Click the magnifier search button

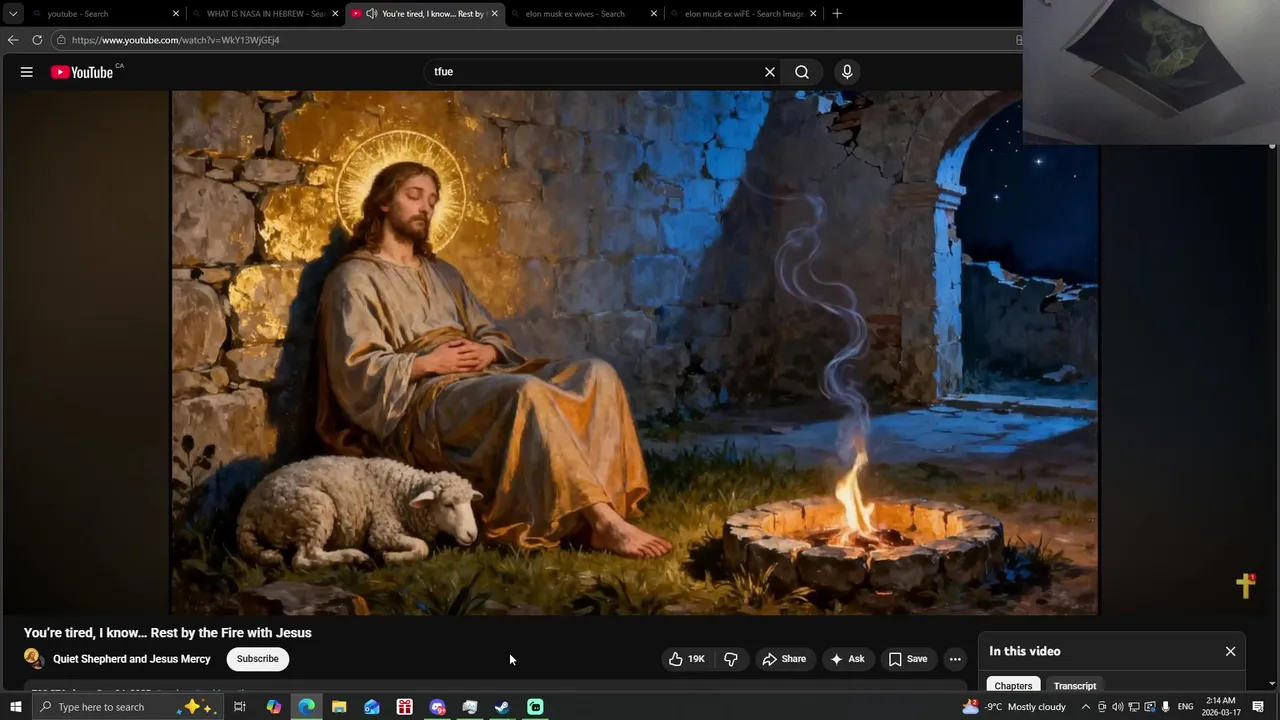coord(802,72)
